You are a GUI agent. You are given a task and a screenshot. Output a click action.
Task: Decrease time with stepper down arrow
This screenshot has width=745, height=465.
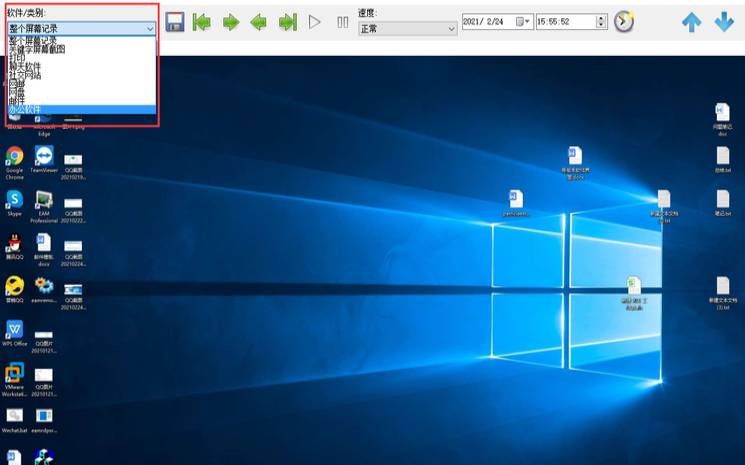tap(602, 25)
